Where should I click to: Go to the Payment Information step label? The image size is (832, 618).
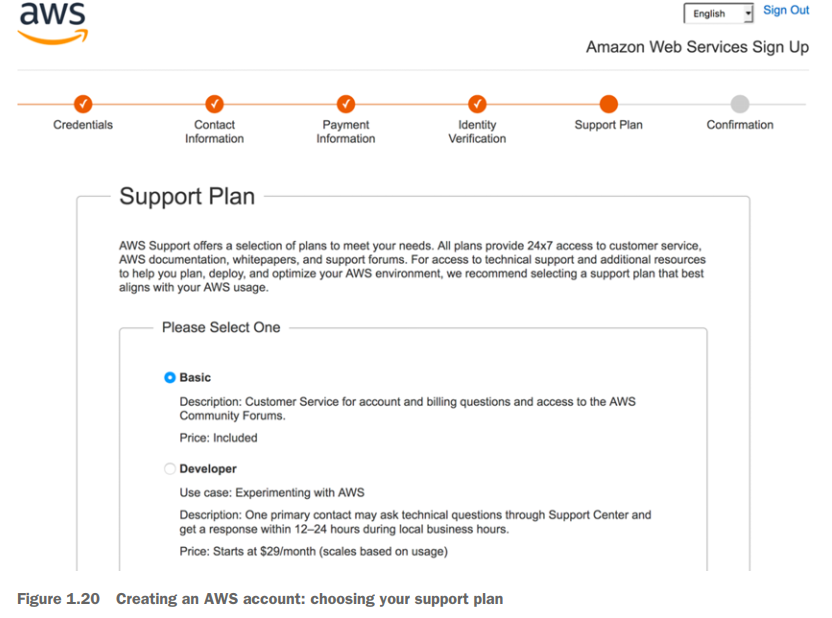pyautogui.click(x=346, y=132)
